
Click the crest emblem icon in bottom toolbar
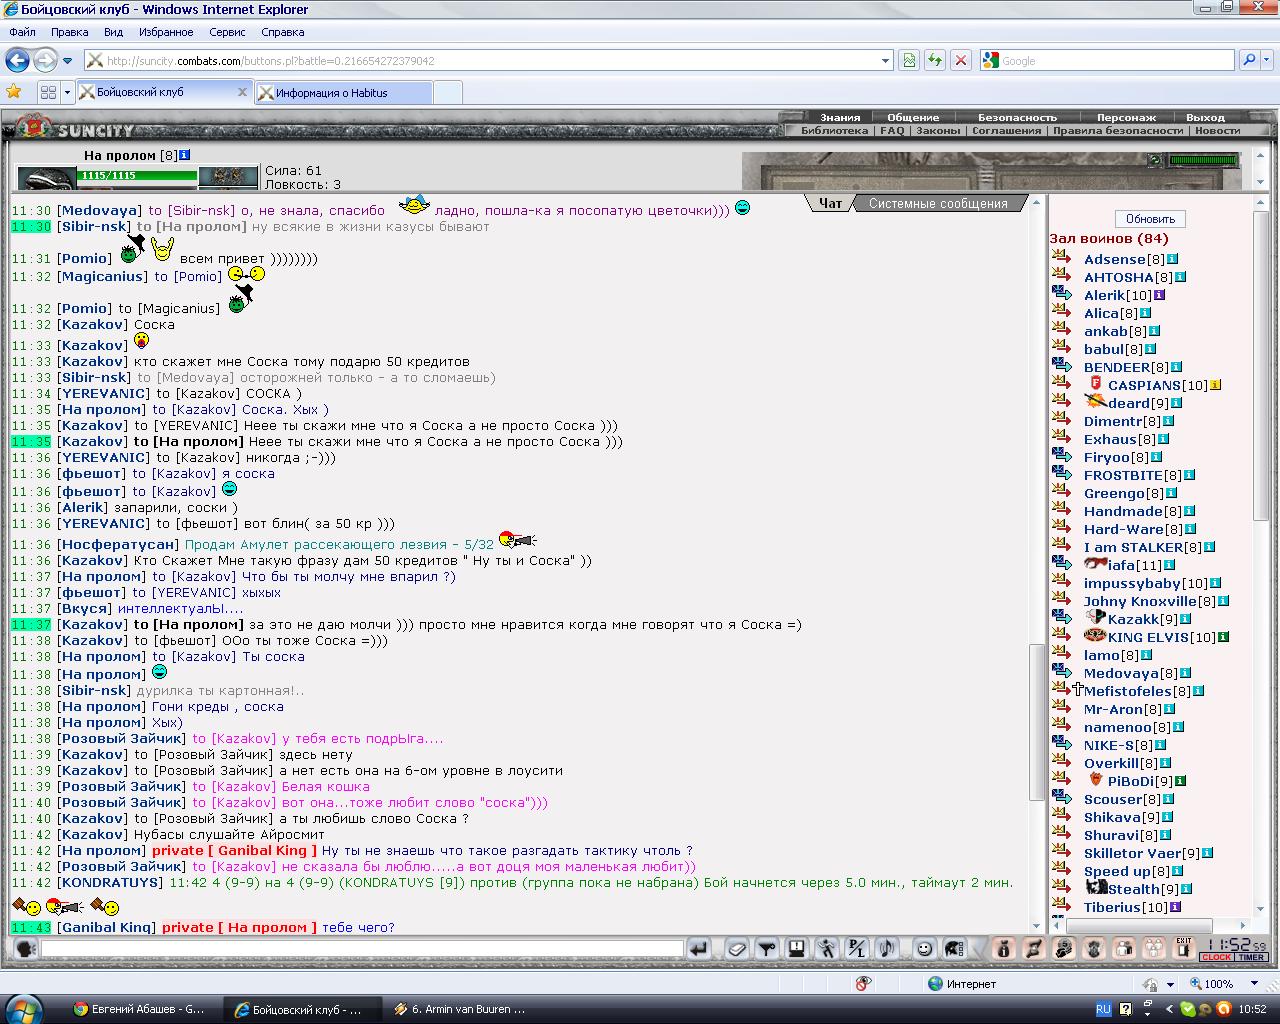1094,949
